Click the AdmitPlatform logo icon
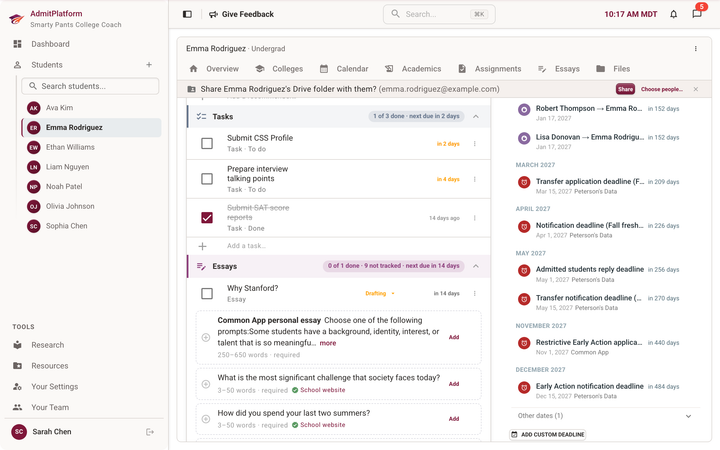The image size is (720, 450). [x=17, y=19]
